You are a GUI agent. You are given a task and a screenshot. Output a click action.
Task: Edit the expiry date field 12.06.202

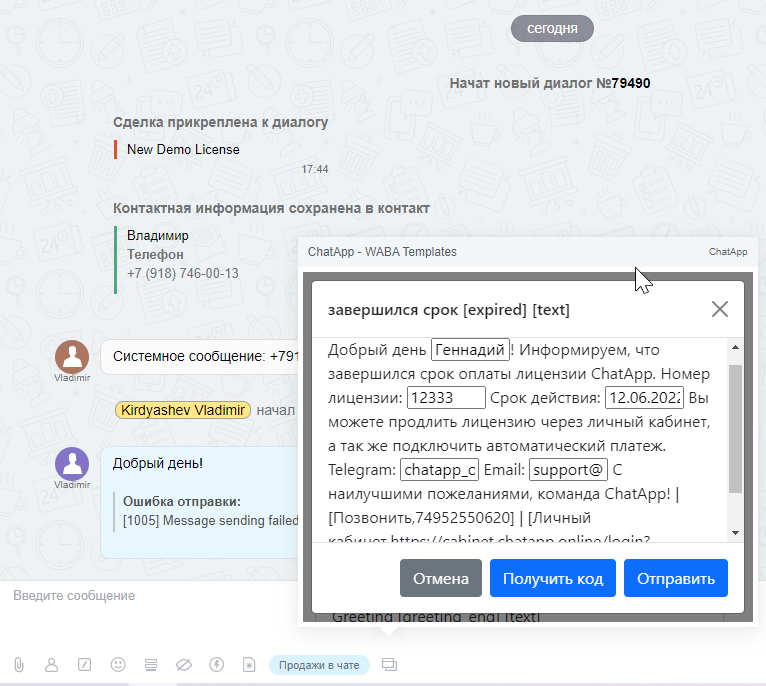644,398
